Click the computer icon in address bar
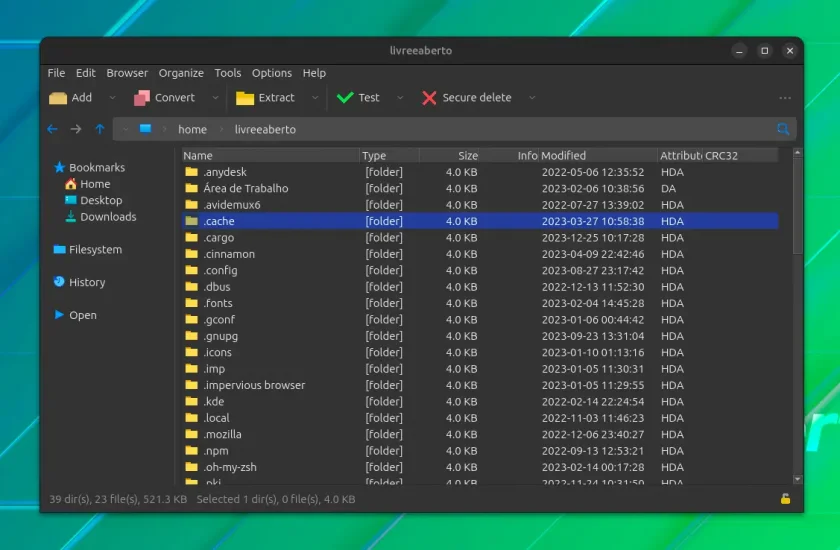 click(x=145, y=129)
